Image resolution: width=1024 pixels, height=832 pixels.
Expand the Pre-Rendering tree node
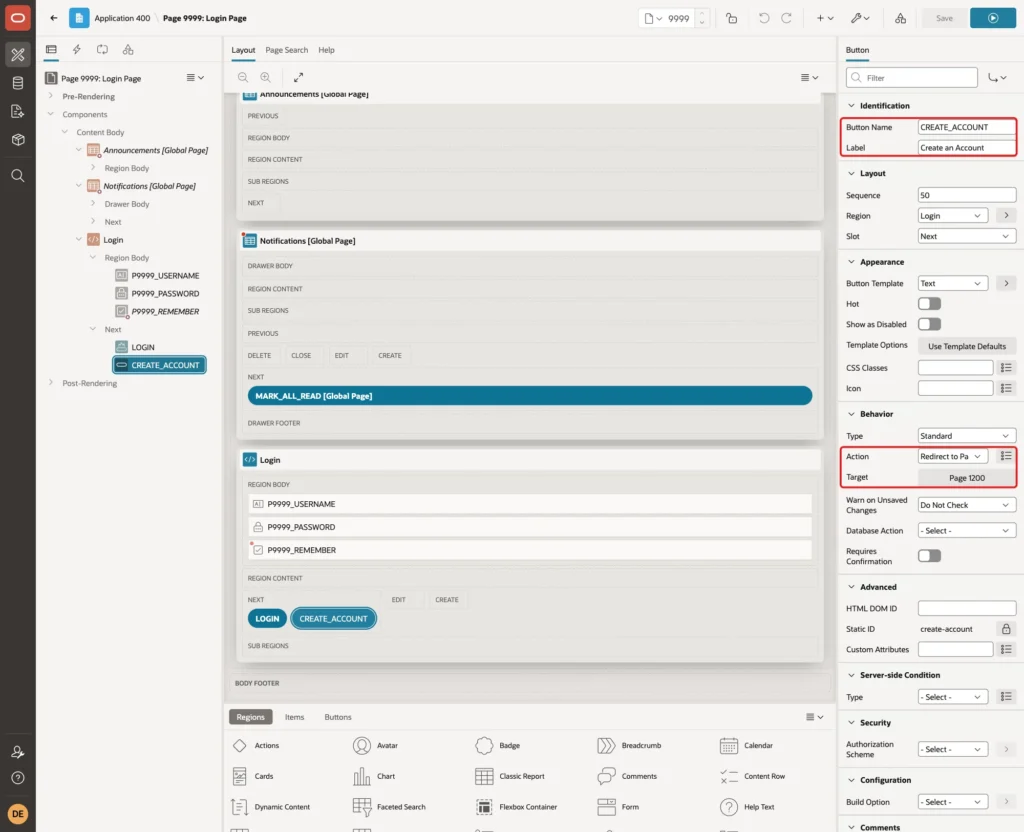coord(51,96)
